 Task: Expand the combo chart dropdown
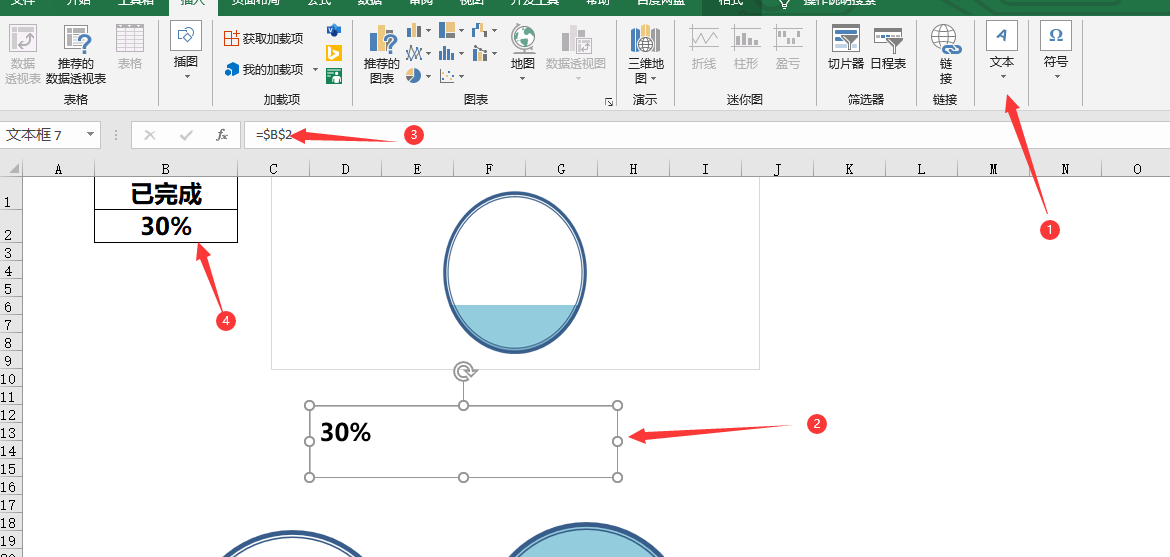494,54
